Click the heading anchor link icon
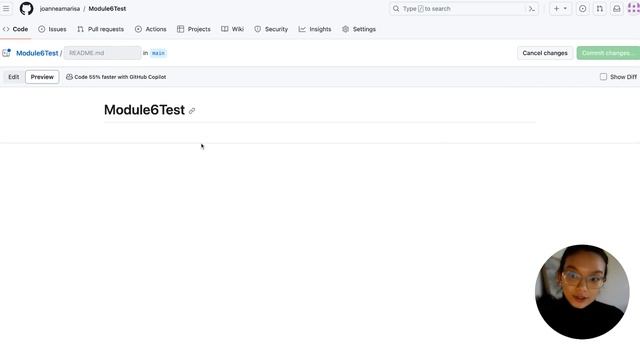The height and width of the screenshot is (360, 640). point(192,111)
